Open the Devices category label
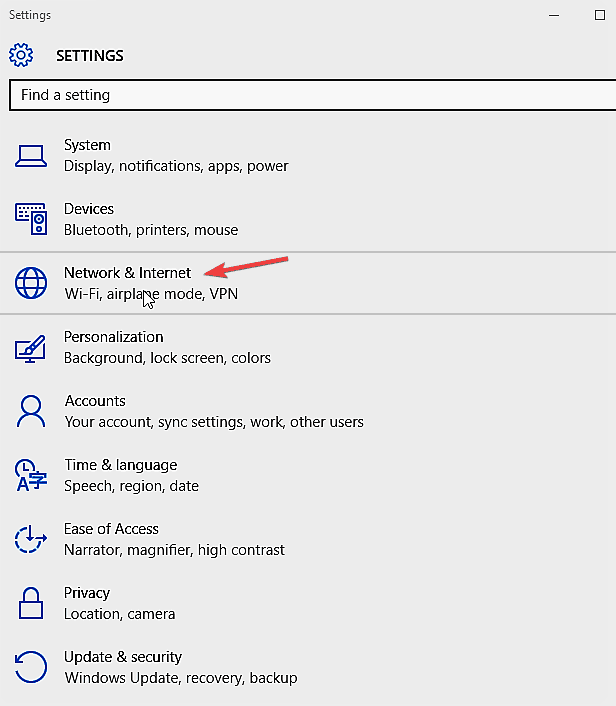Screen dimensions: 616x706 click(x=89, y=209)
